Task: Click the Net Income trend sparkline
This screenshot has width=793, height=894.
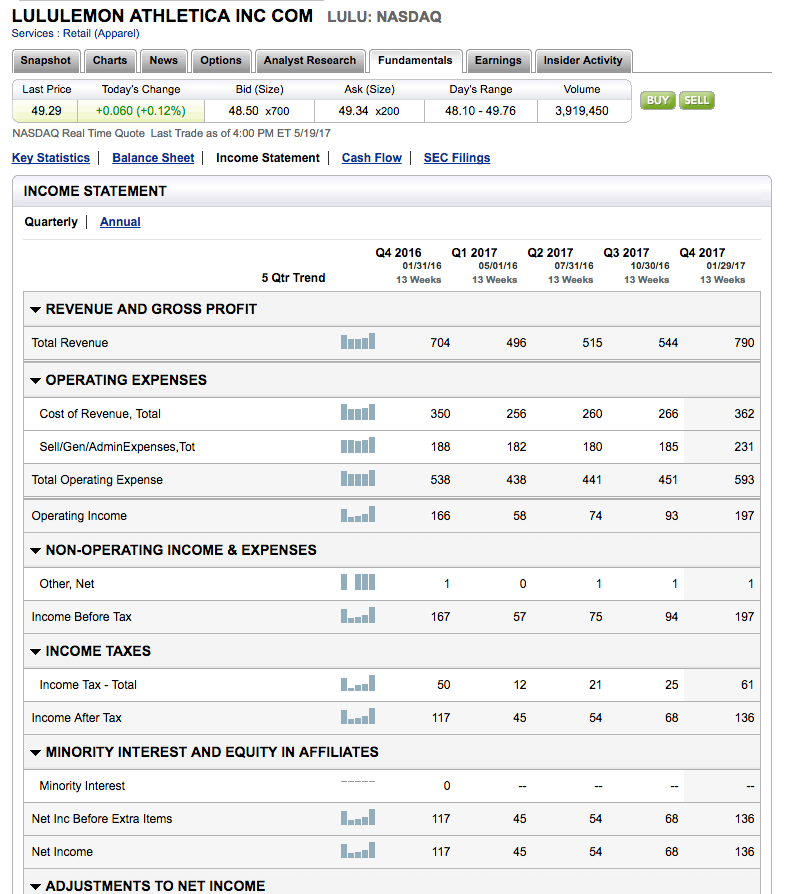Action: [x=358, y=851]
